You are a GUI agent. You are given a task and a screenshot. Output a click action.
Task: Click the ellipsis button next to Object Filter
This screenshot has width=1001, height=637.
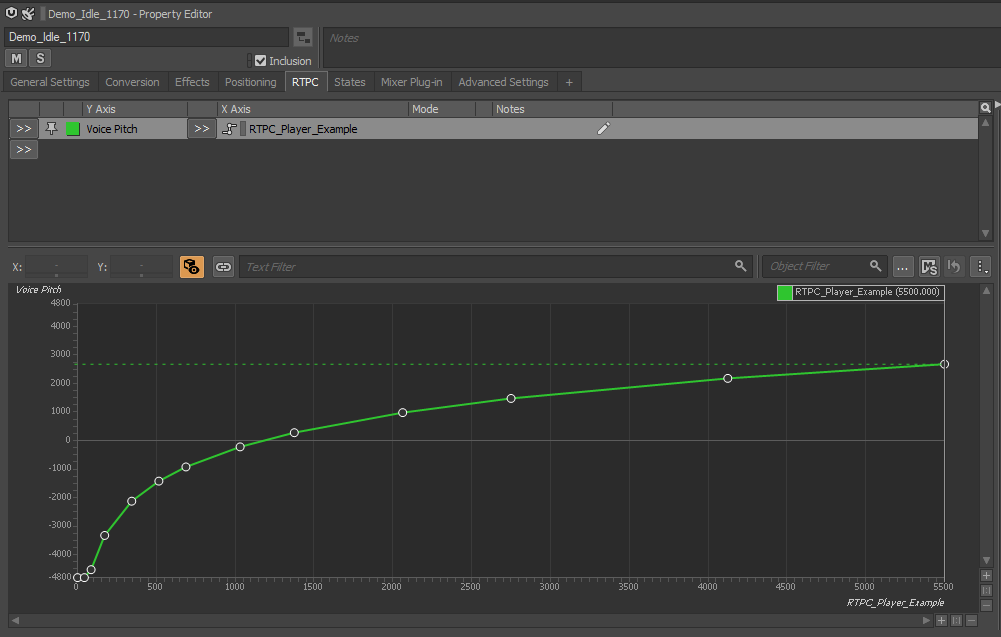pyautogui.click(x=902, y=266)
